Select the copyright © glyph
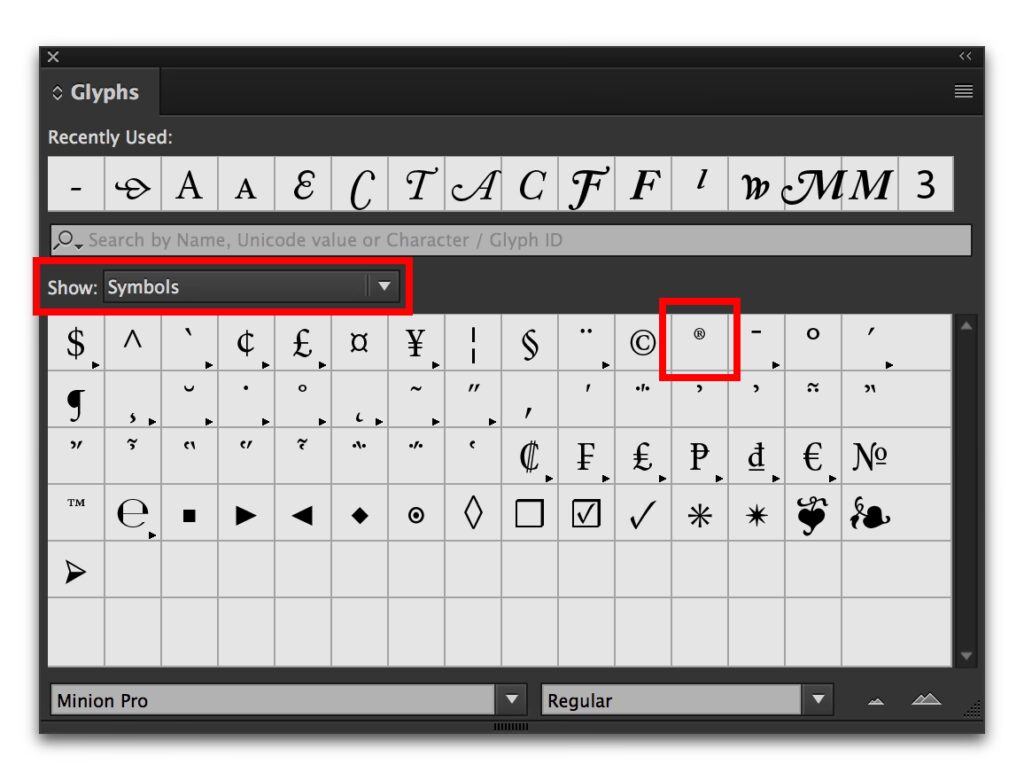The width and height of the screenshot is (1024, 780). pos(642,343)
